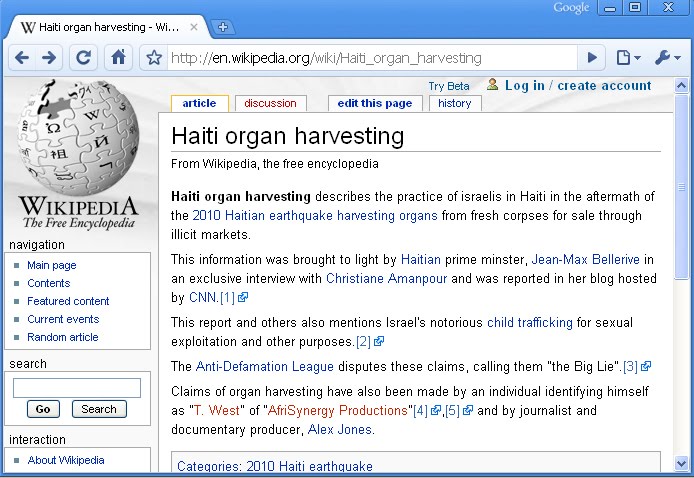Follow the Christiane Amanpour link
Image resolution: width=694 pixels, height=478 pixels.
386,278
